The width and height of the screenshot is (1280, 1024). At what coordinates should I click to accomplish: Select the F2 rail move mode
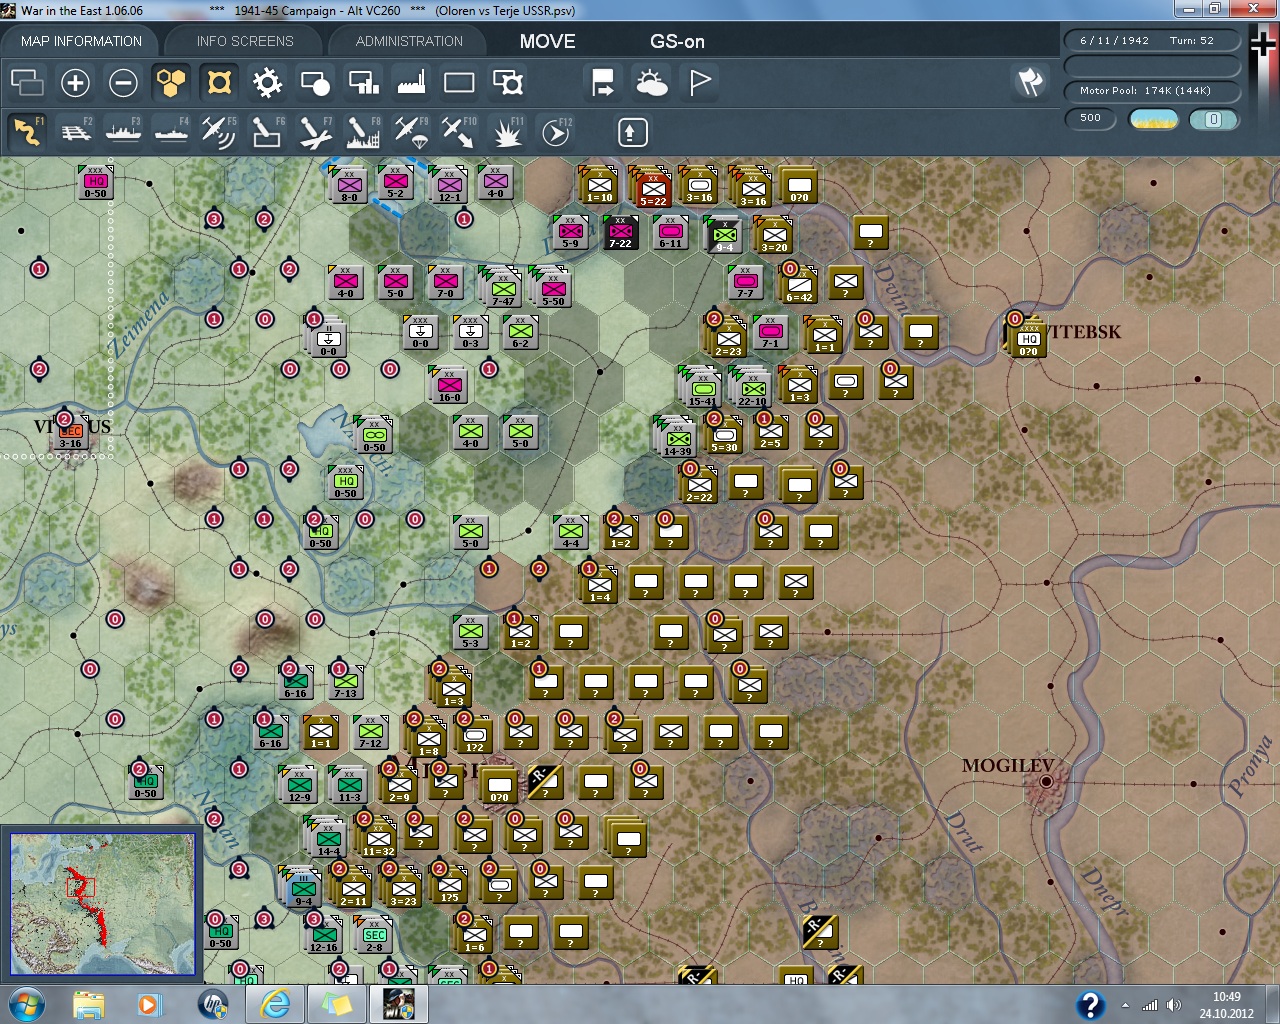[76, 132]
